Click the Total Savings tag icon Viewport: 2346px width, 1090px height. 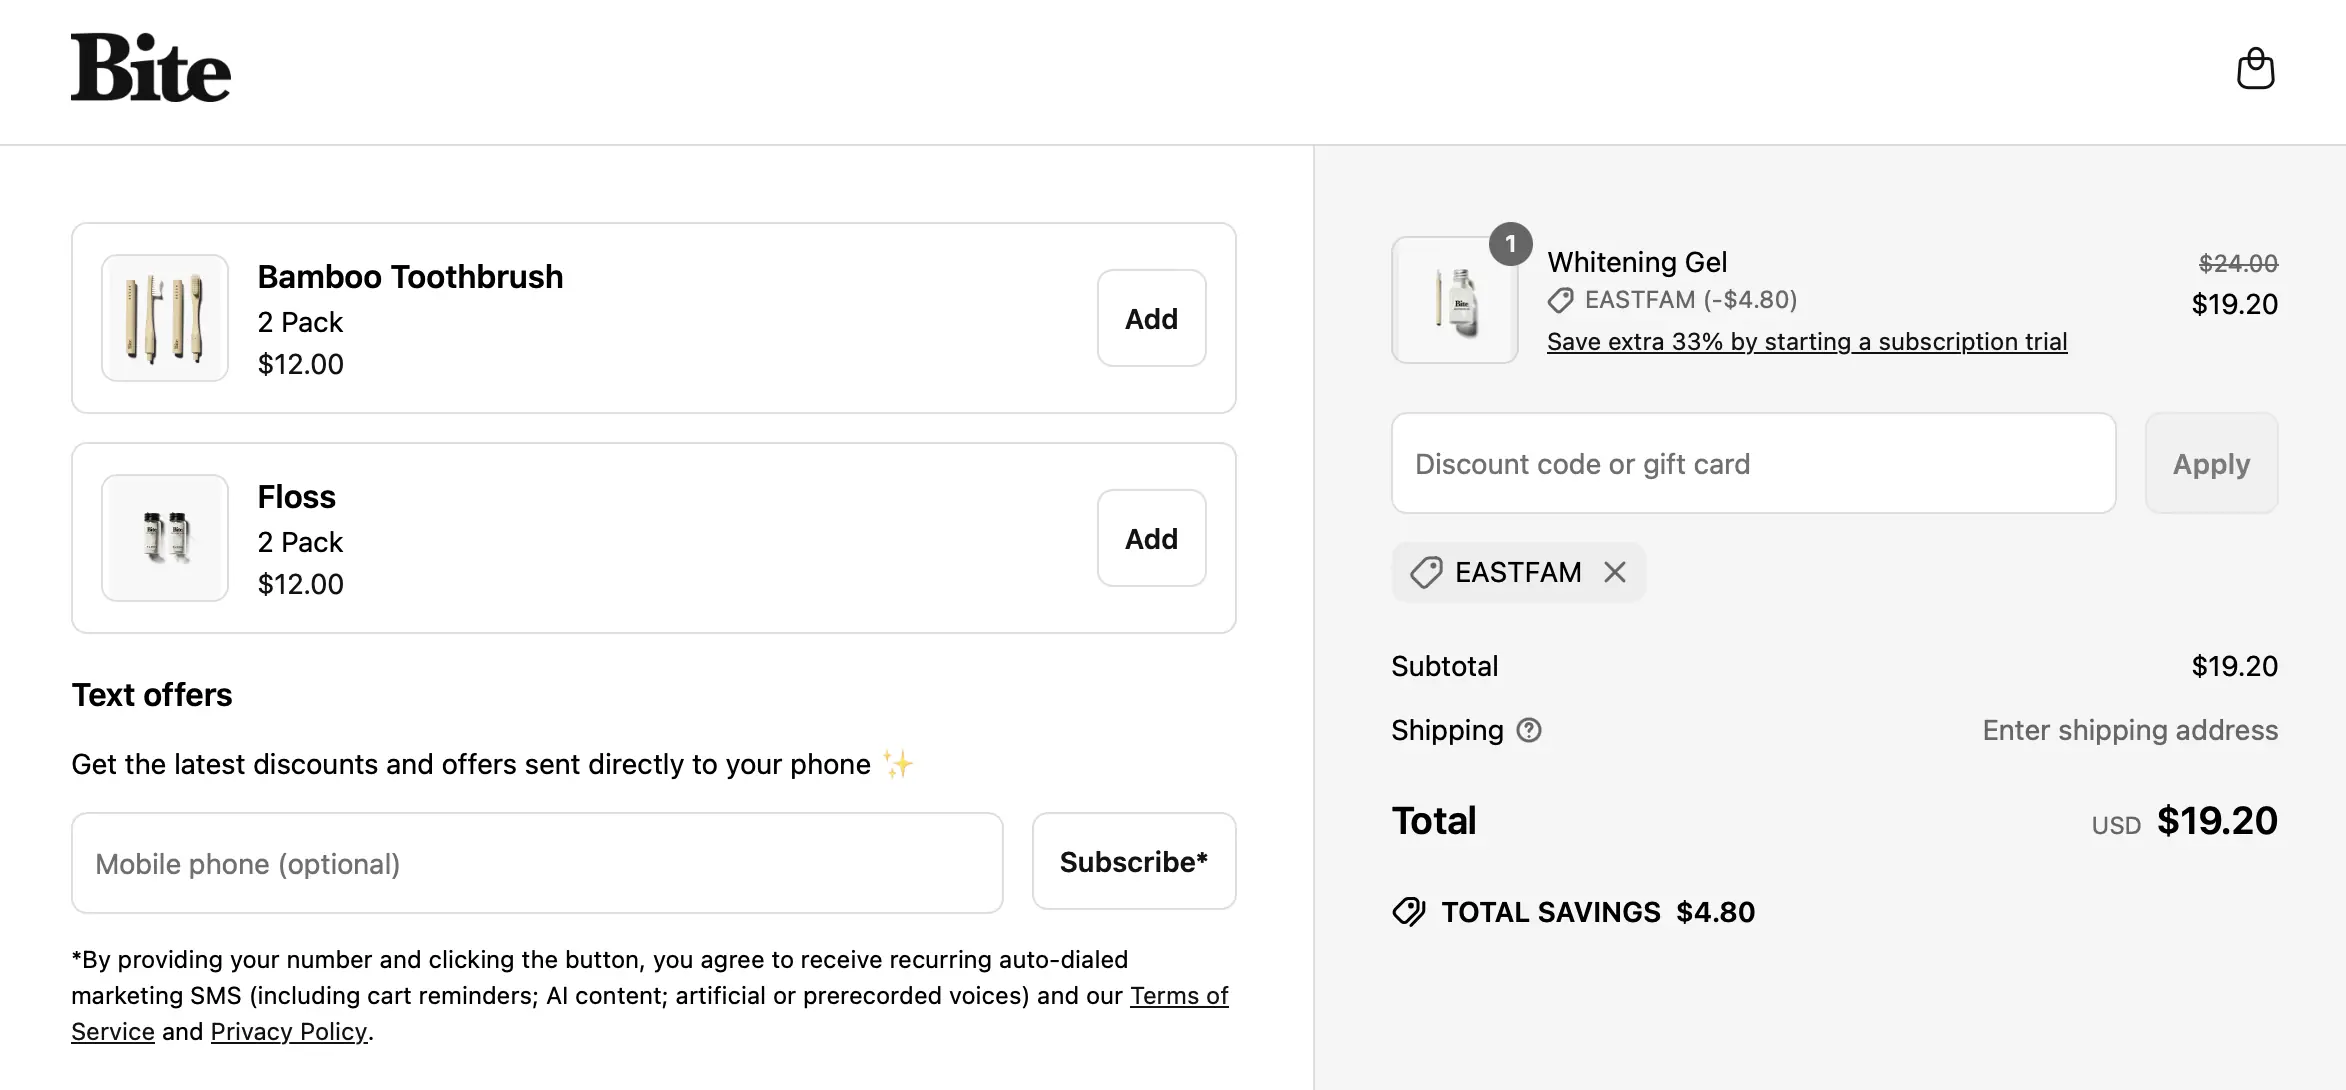coord(1409,912)
